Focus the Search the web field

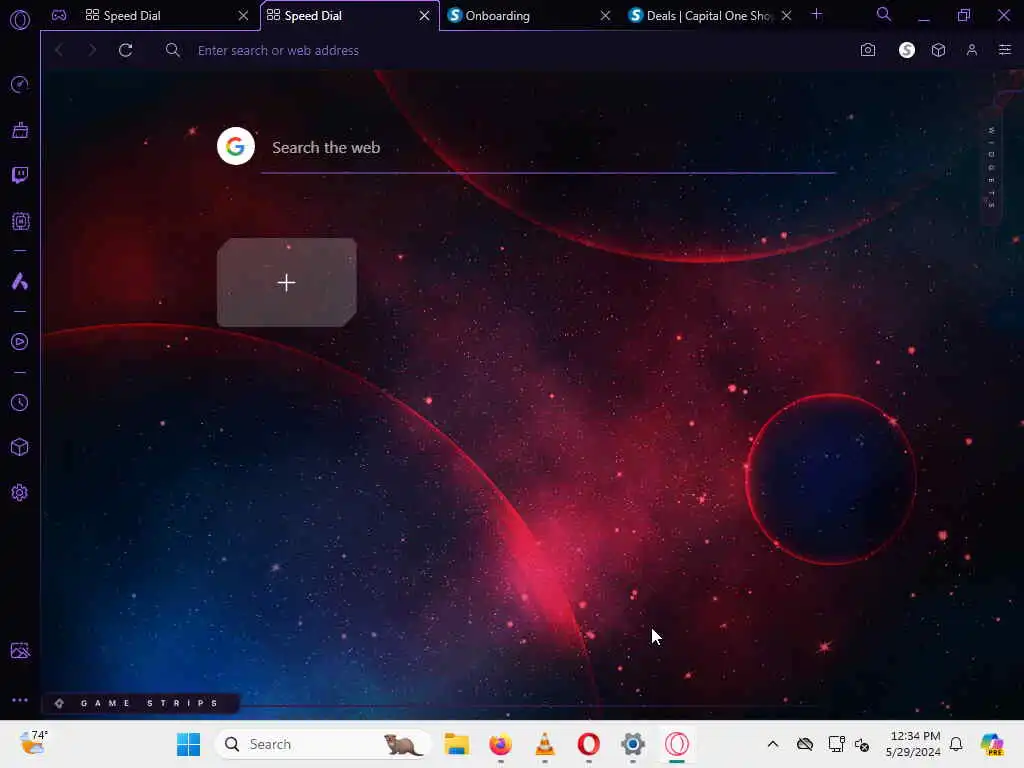(548, 148)
